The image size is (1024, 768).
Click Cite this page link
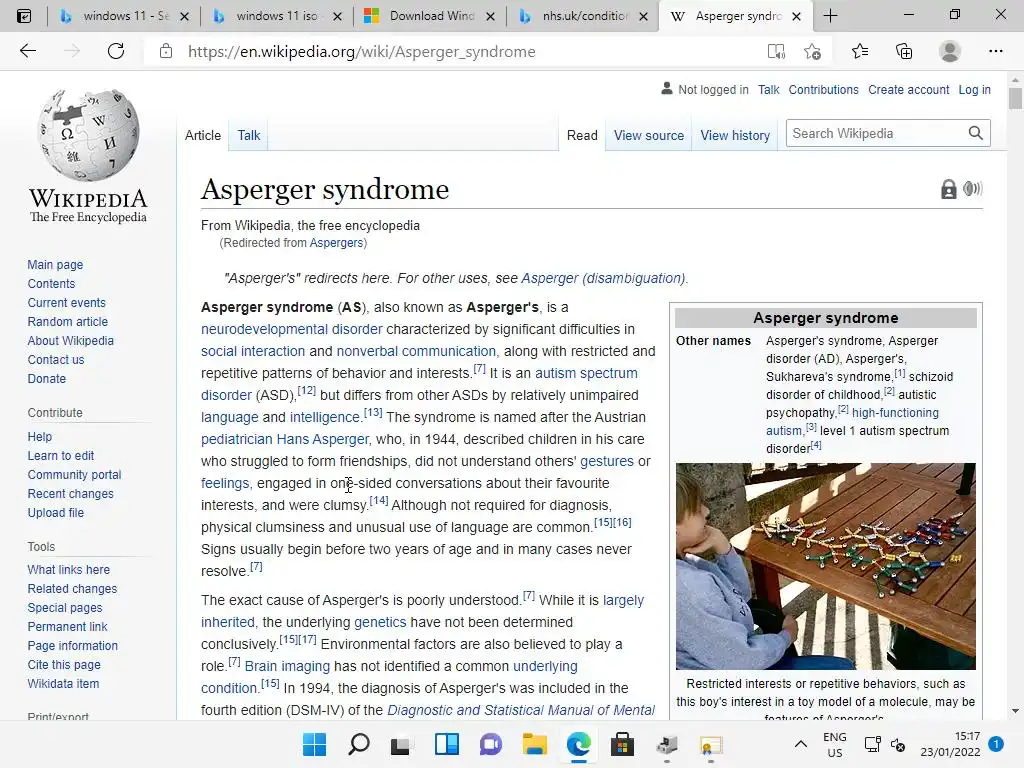[x=64, y=664]
